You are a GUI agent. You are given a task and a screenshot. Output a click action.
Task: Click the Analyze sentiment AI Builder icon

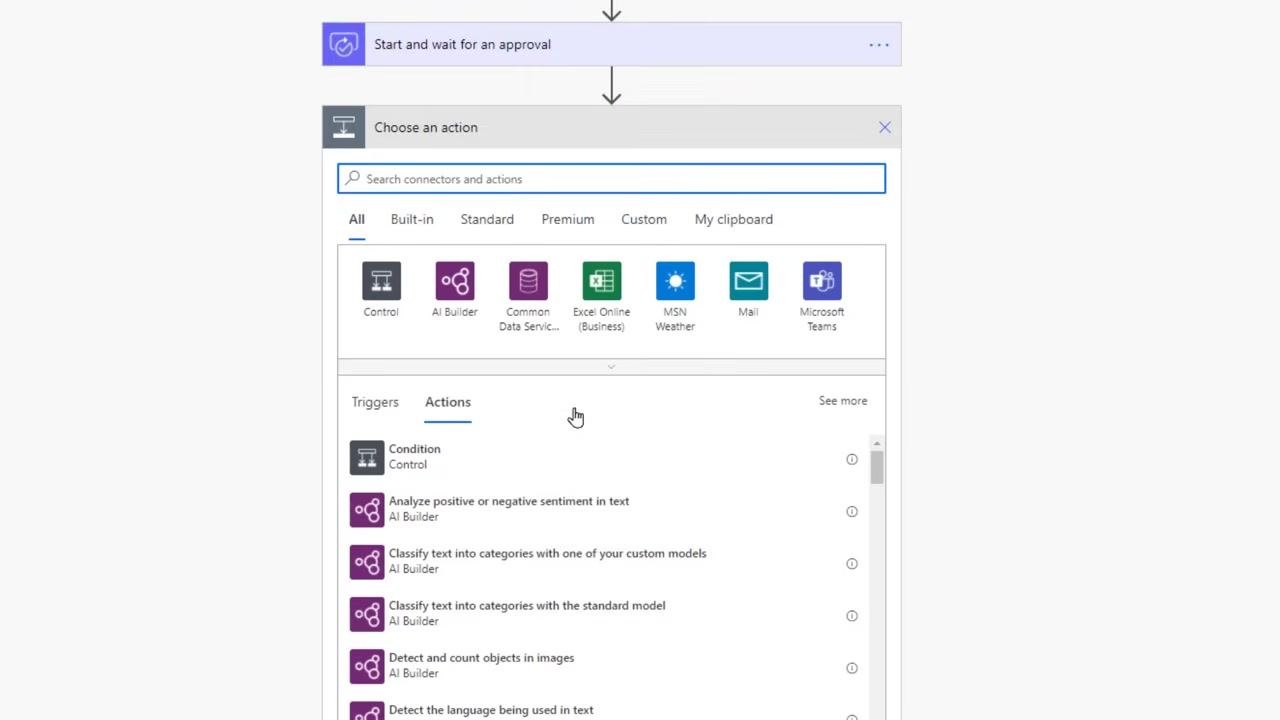pos(367,510)
